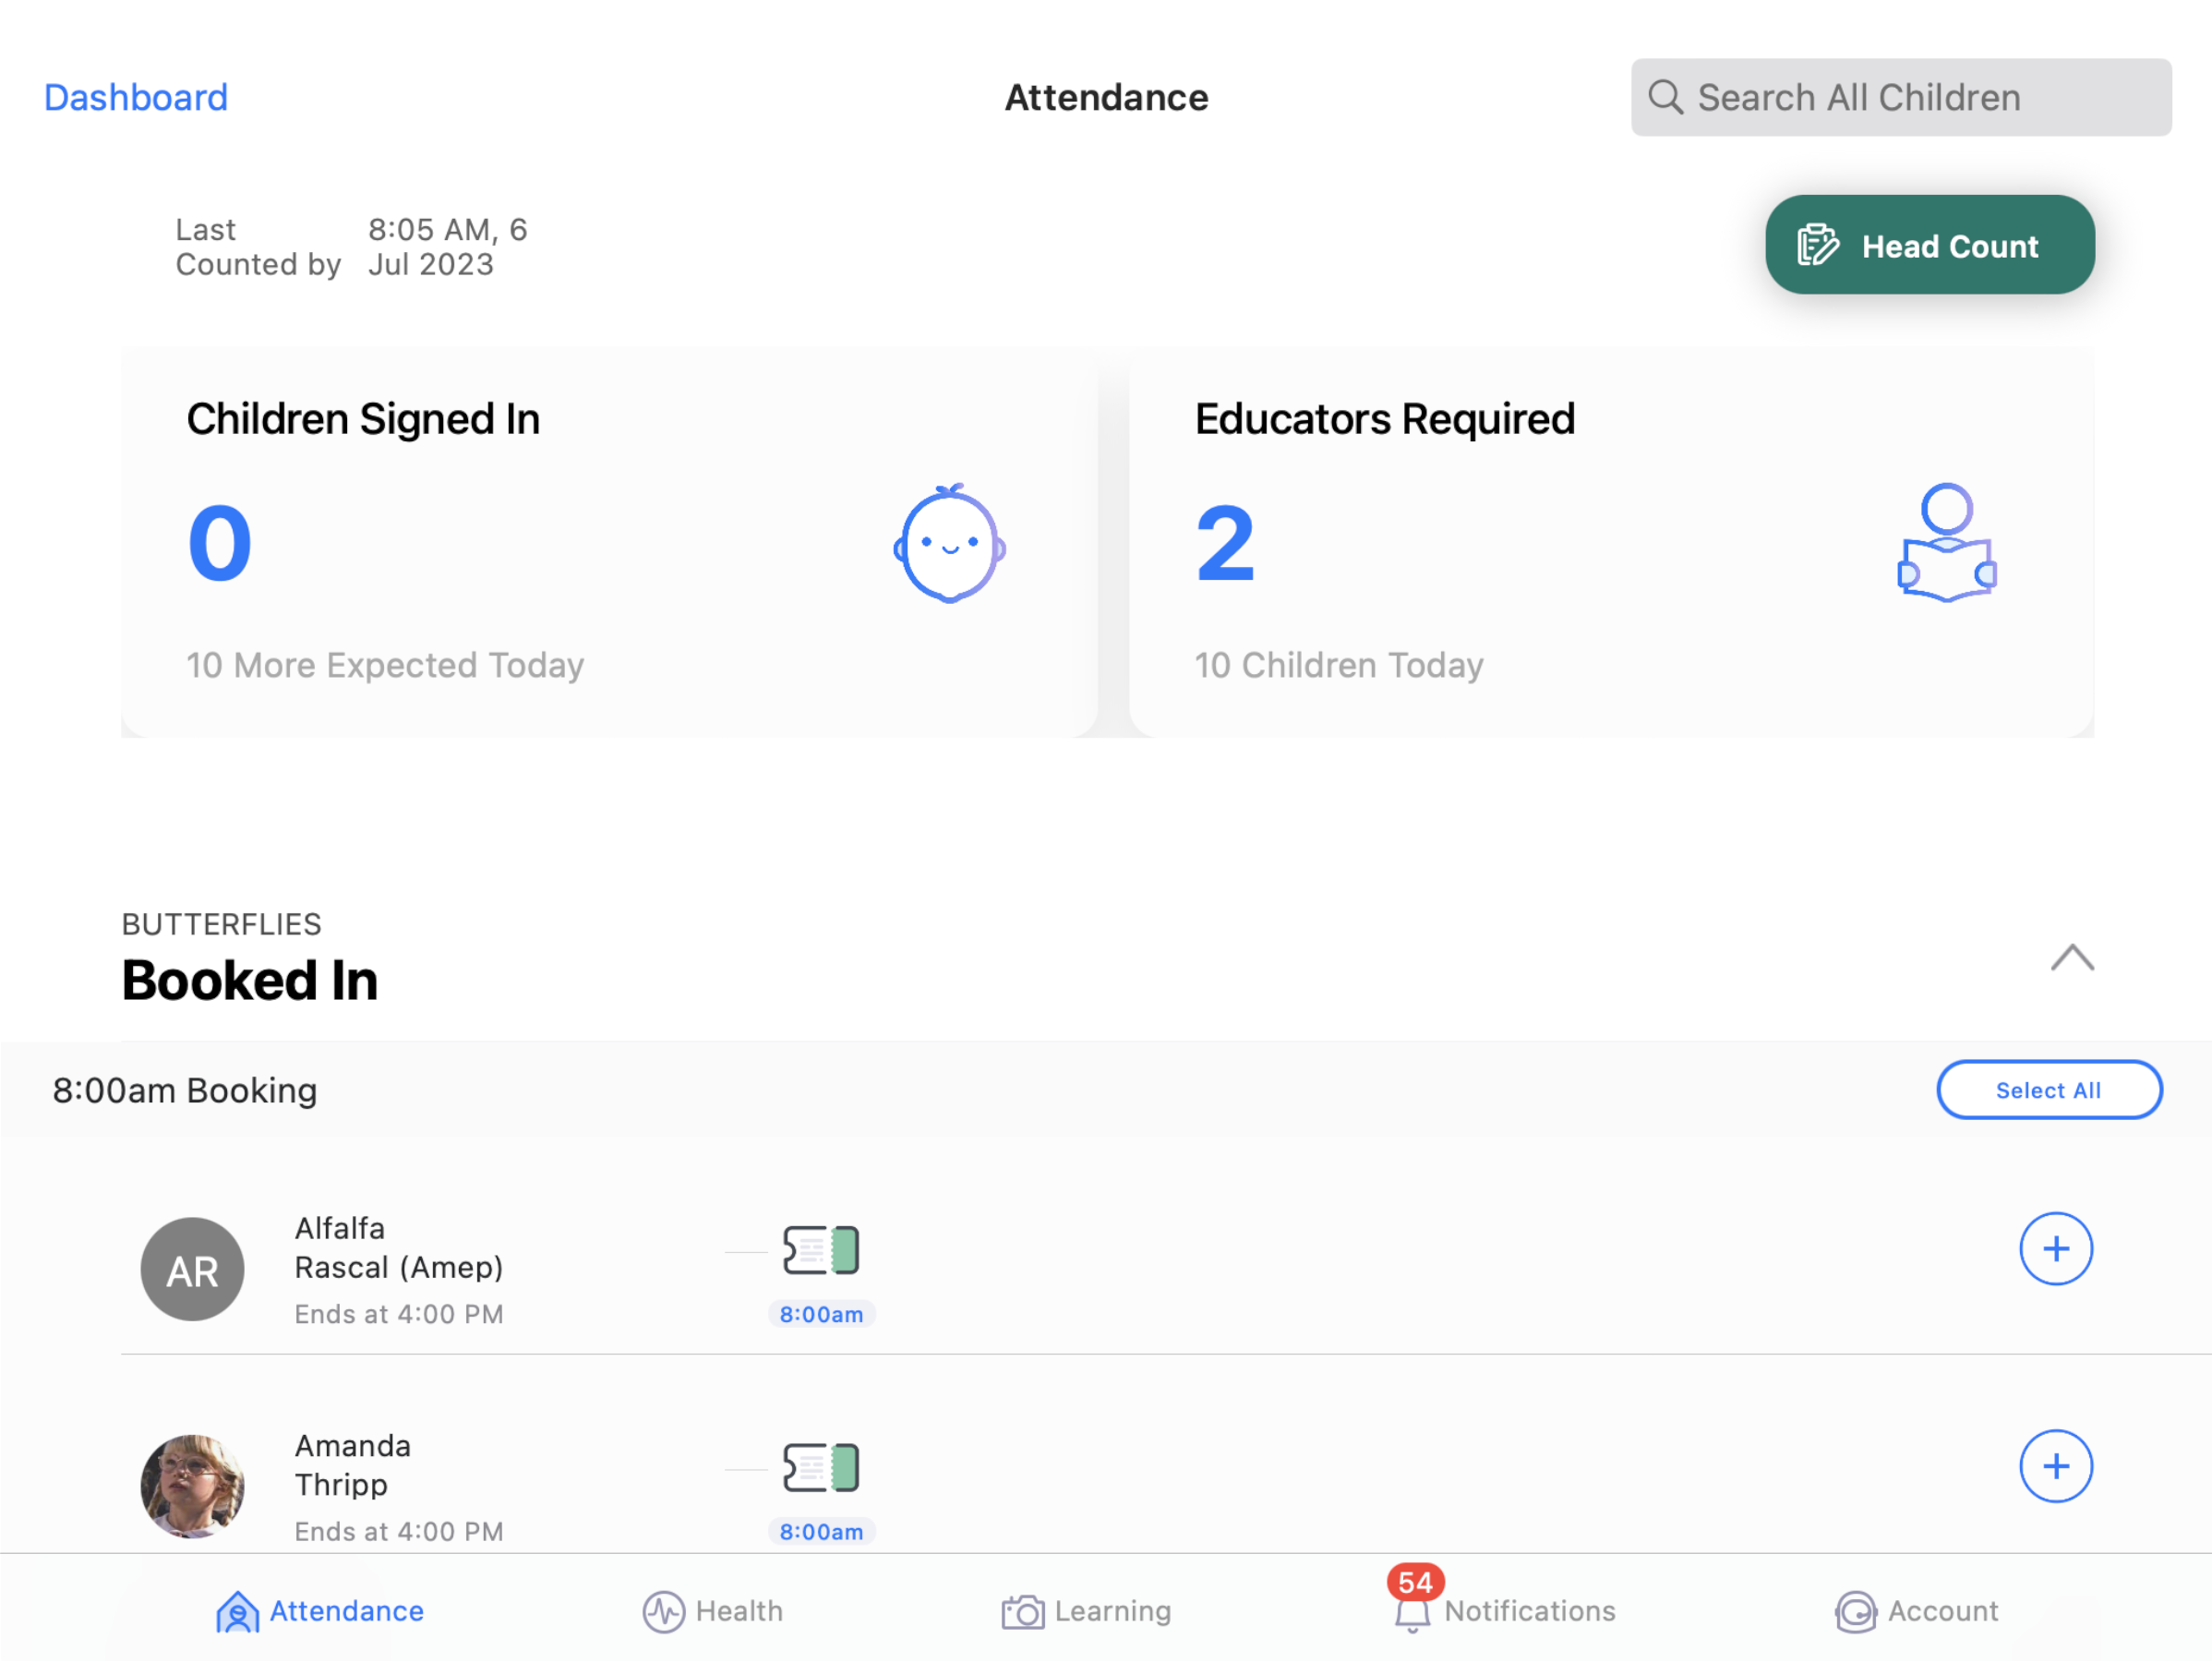Sign in Amanda Thripp with the plus button

click(x=2056, y=1467)
